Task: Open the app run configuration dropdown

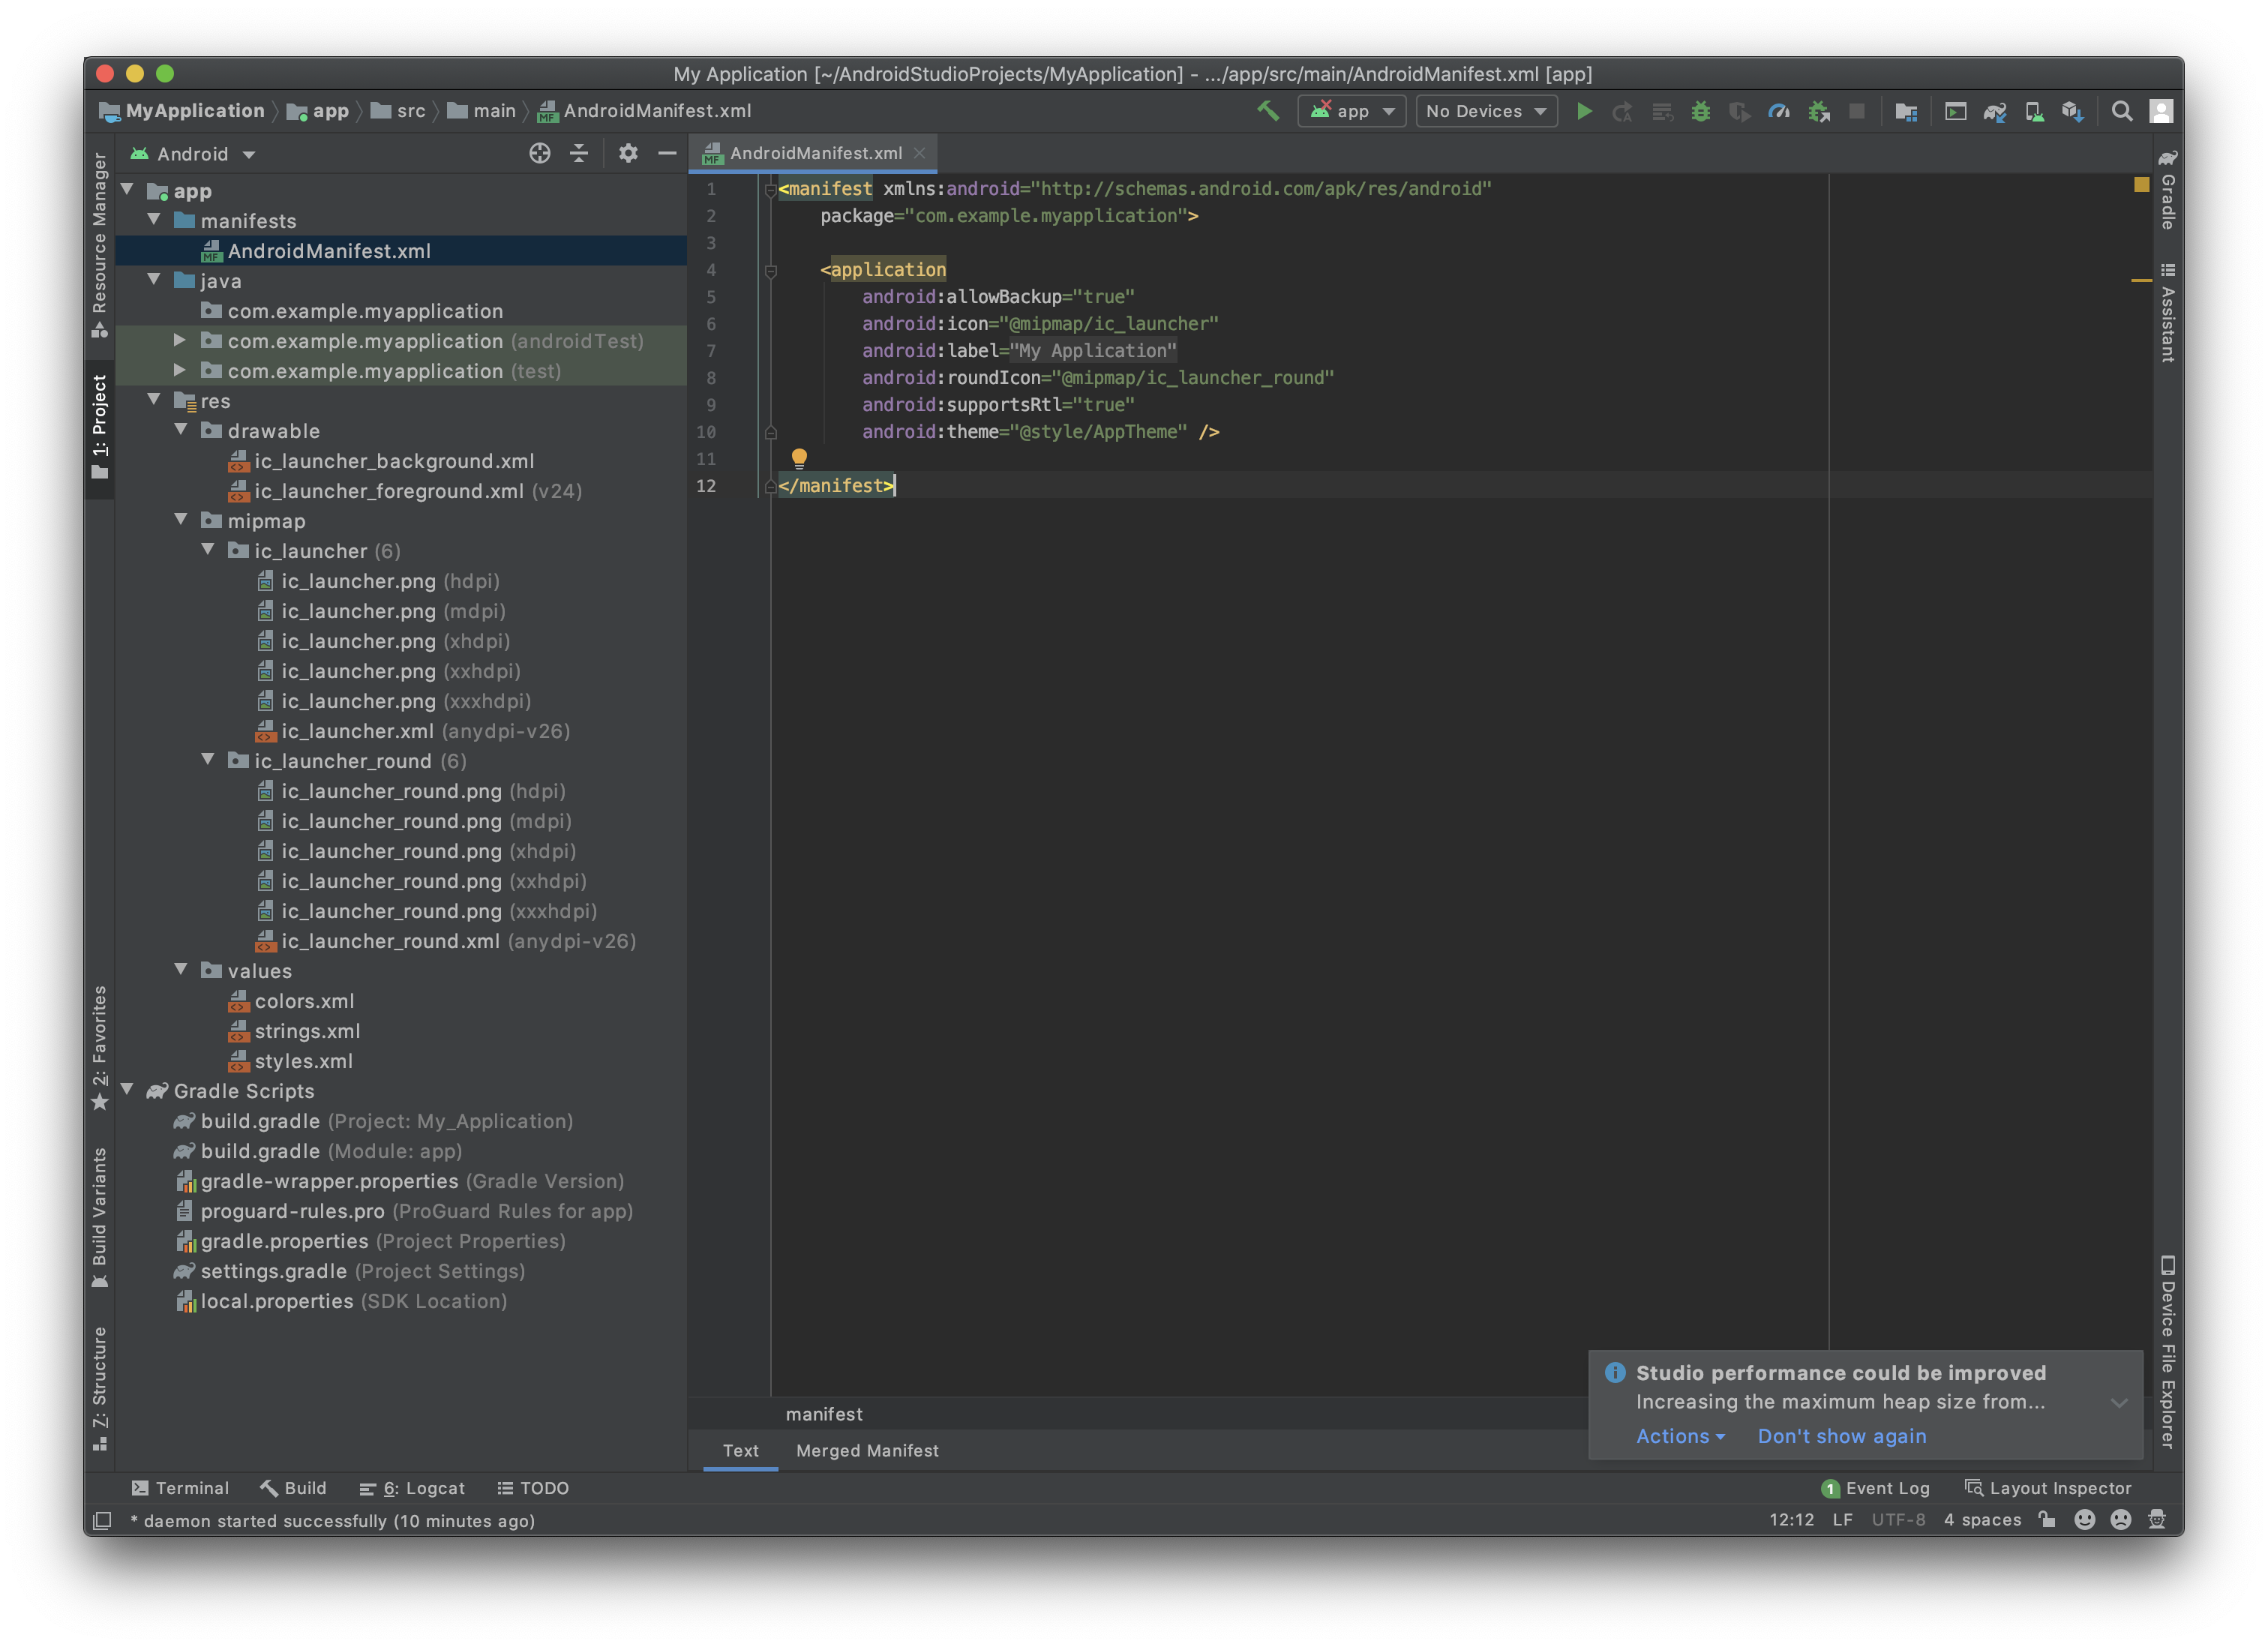Action: 1352,111
